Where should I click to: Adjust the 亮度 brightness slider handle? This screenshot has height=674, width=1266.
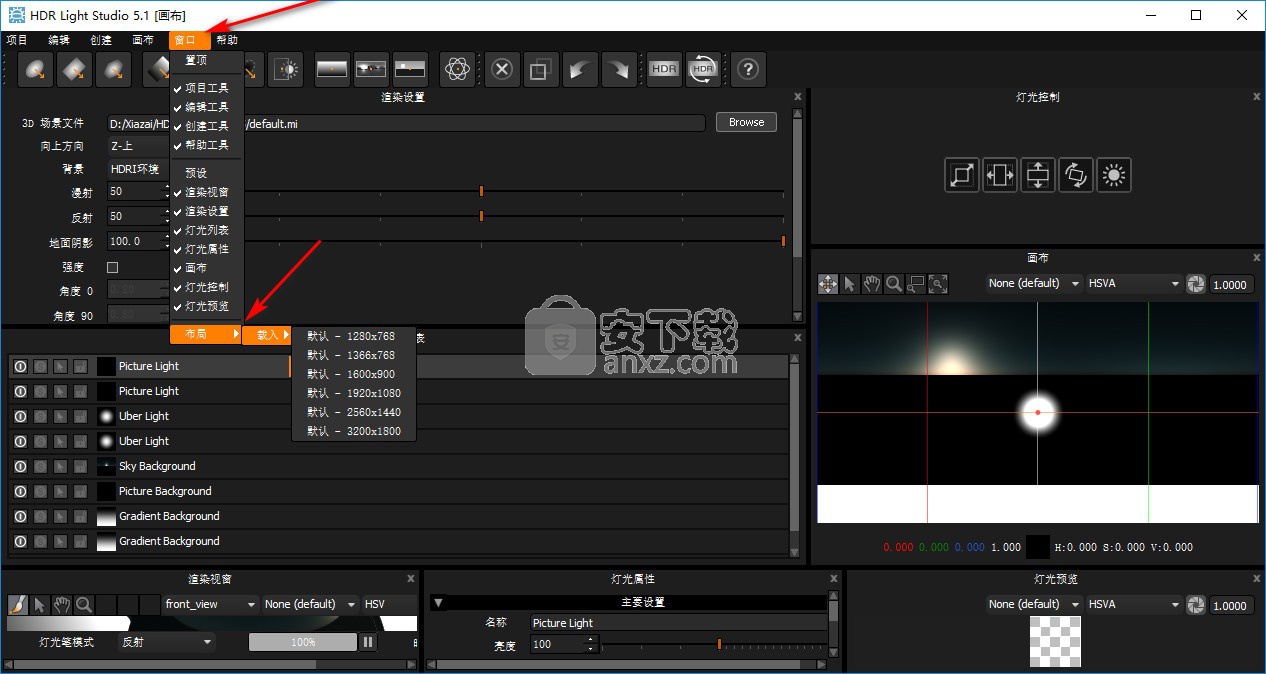pos(719,644)
